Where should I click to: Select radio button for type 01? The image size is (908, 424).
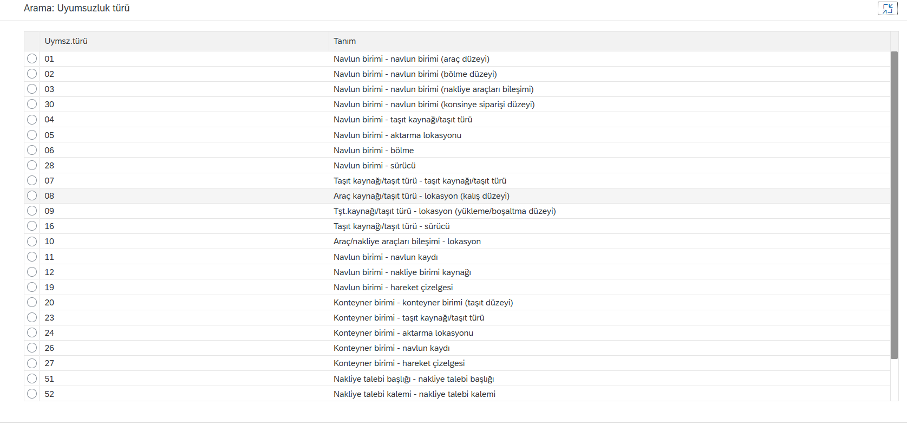tap(32, 59)
